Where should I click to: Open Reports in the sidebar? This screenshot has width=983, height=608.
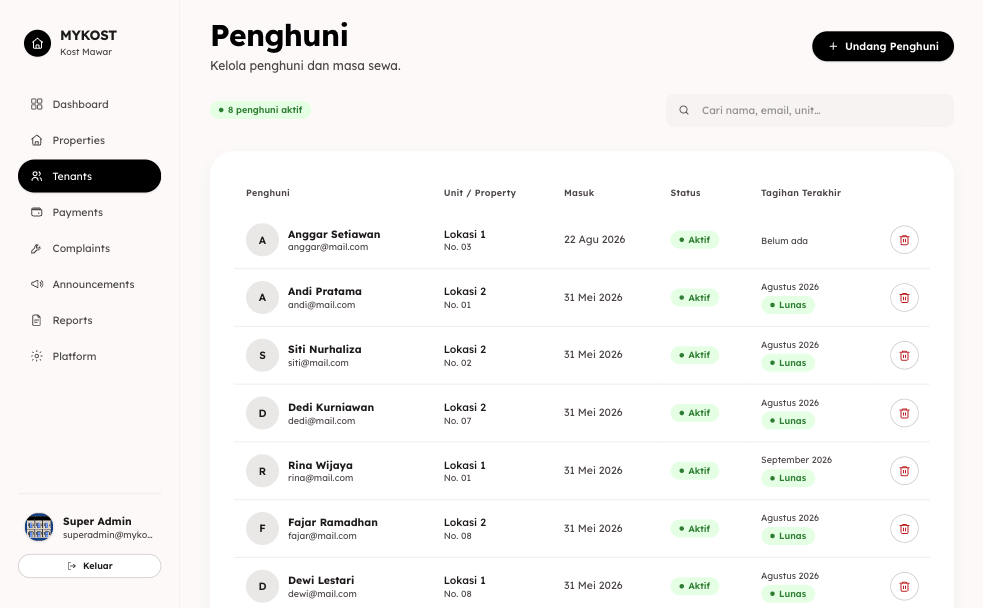click(x=89, y=320)
